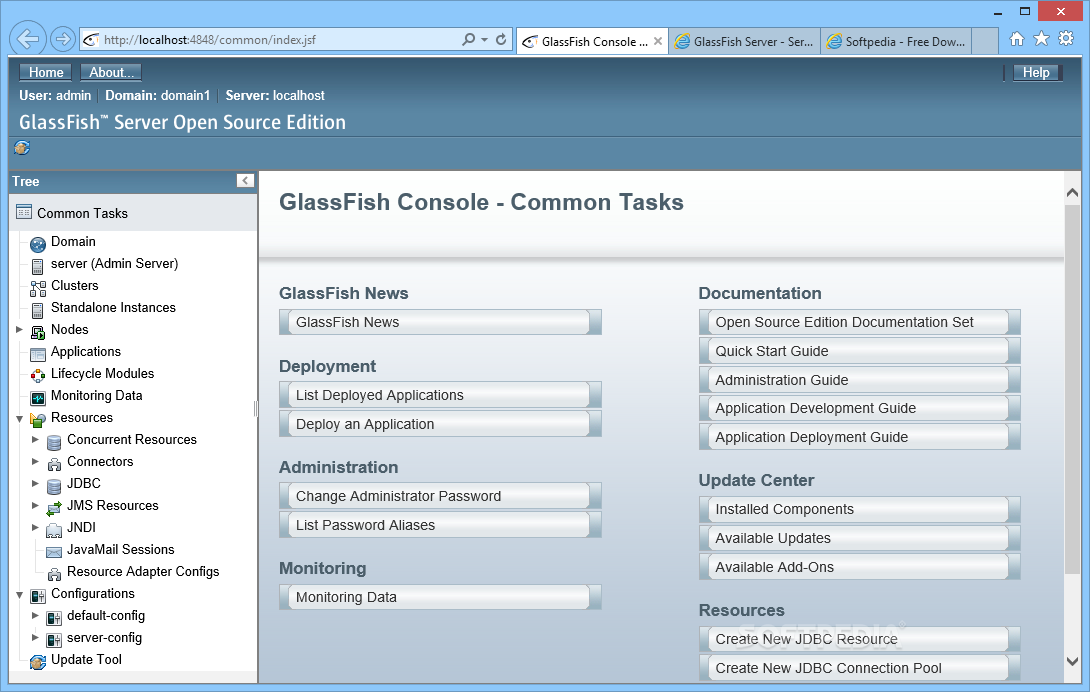Expand the Connectors tree node

coord(35,461)
